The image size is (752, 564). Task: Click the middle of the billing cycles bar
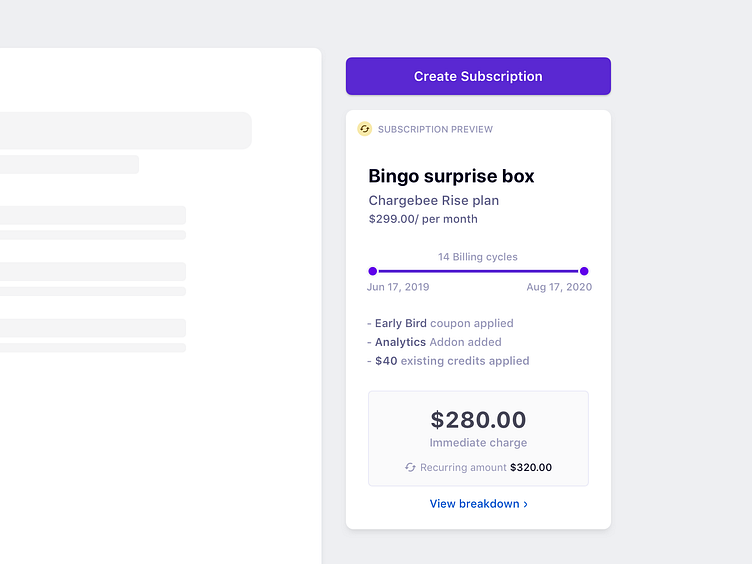pyautogui.click(x=478, y=271)
